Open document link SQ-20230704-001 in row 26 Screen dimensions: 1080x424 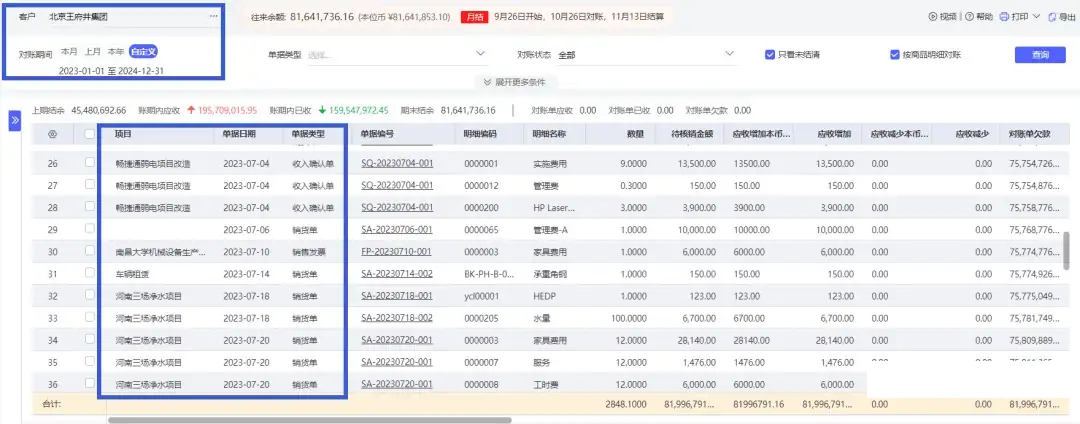[397, 164]
